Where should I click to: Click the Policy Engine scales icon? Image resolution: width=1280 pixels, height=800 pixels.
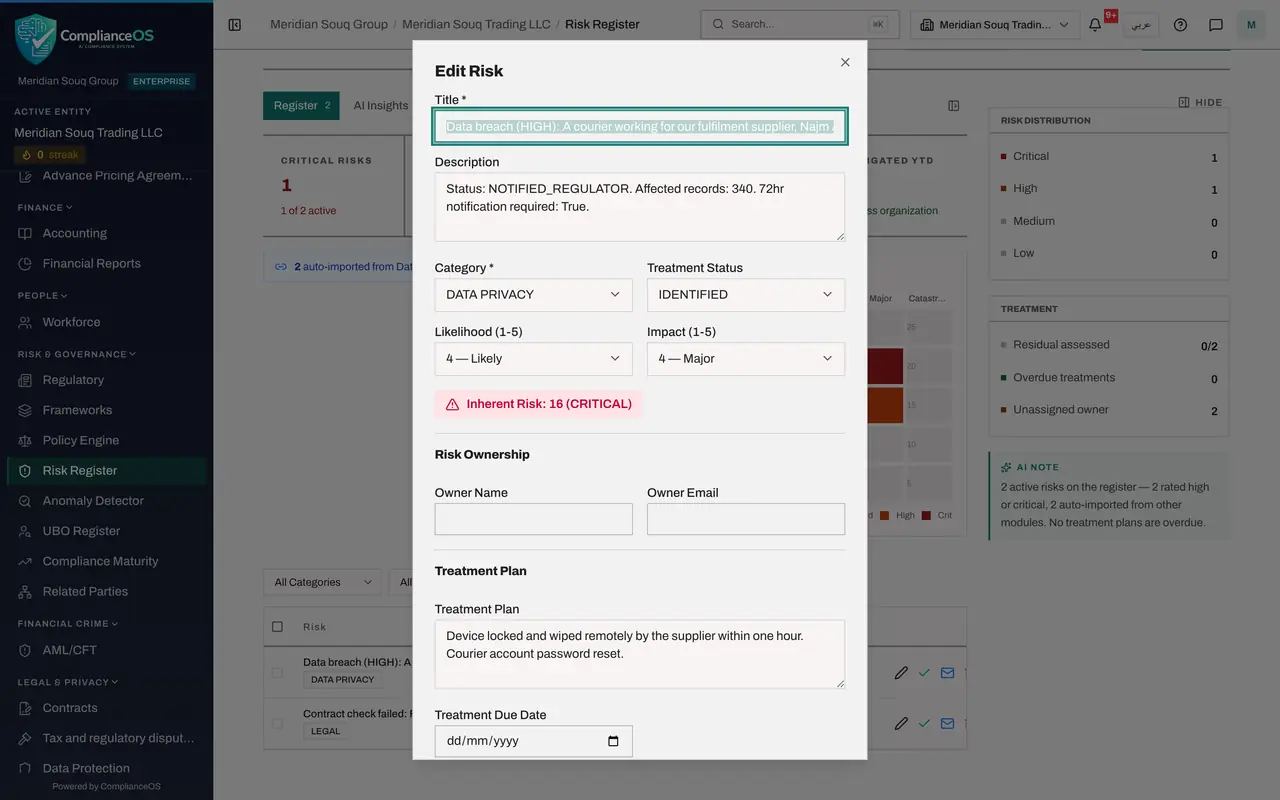click(26, 440)
